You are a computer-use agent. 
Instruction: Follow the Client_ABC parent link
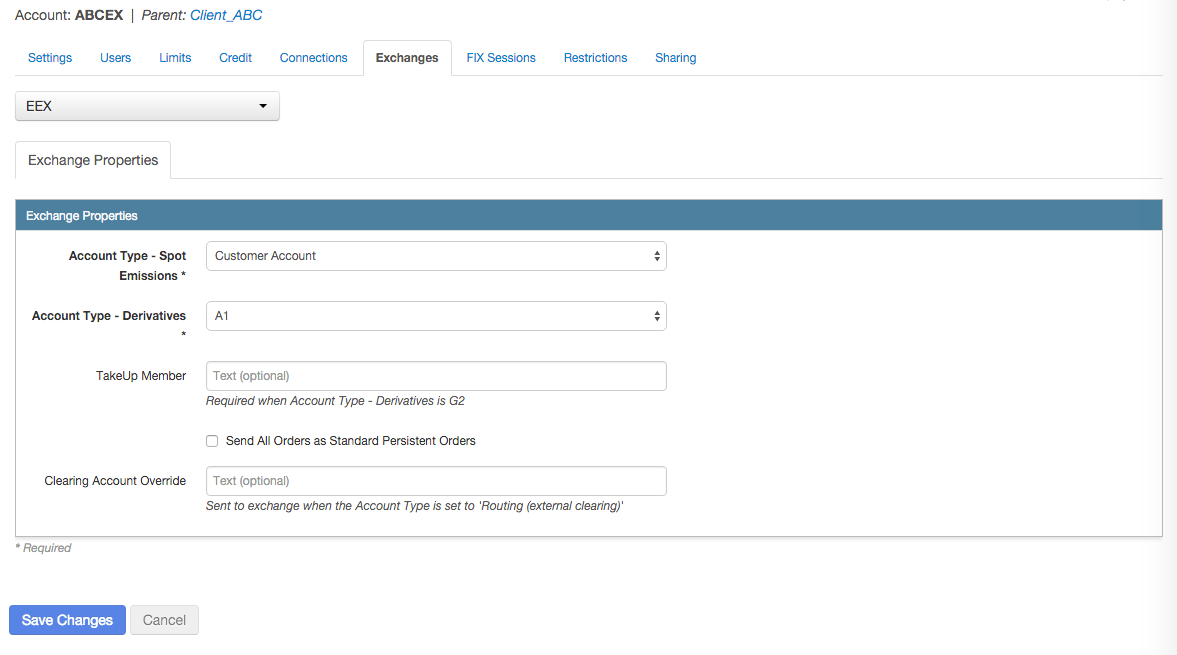(226, 15)
